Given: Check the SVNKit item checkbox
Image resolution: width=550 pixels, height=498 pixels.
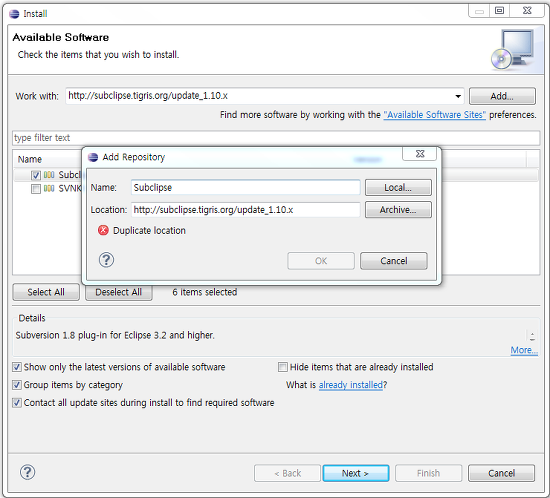Looking at the screenshot, I should pyautogui.click(x=36, y=189).
